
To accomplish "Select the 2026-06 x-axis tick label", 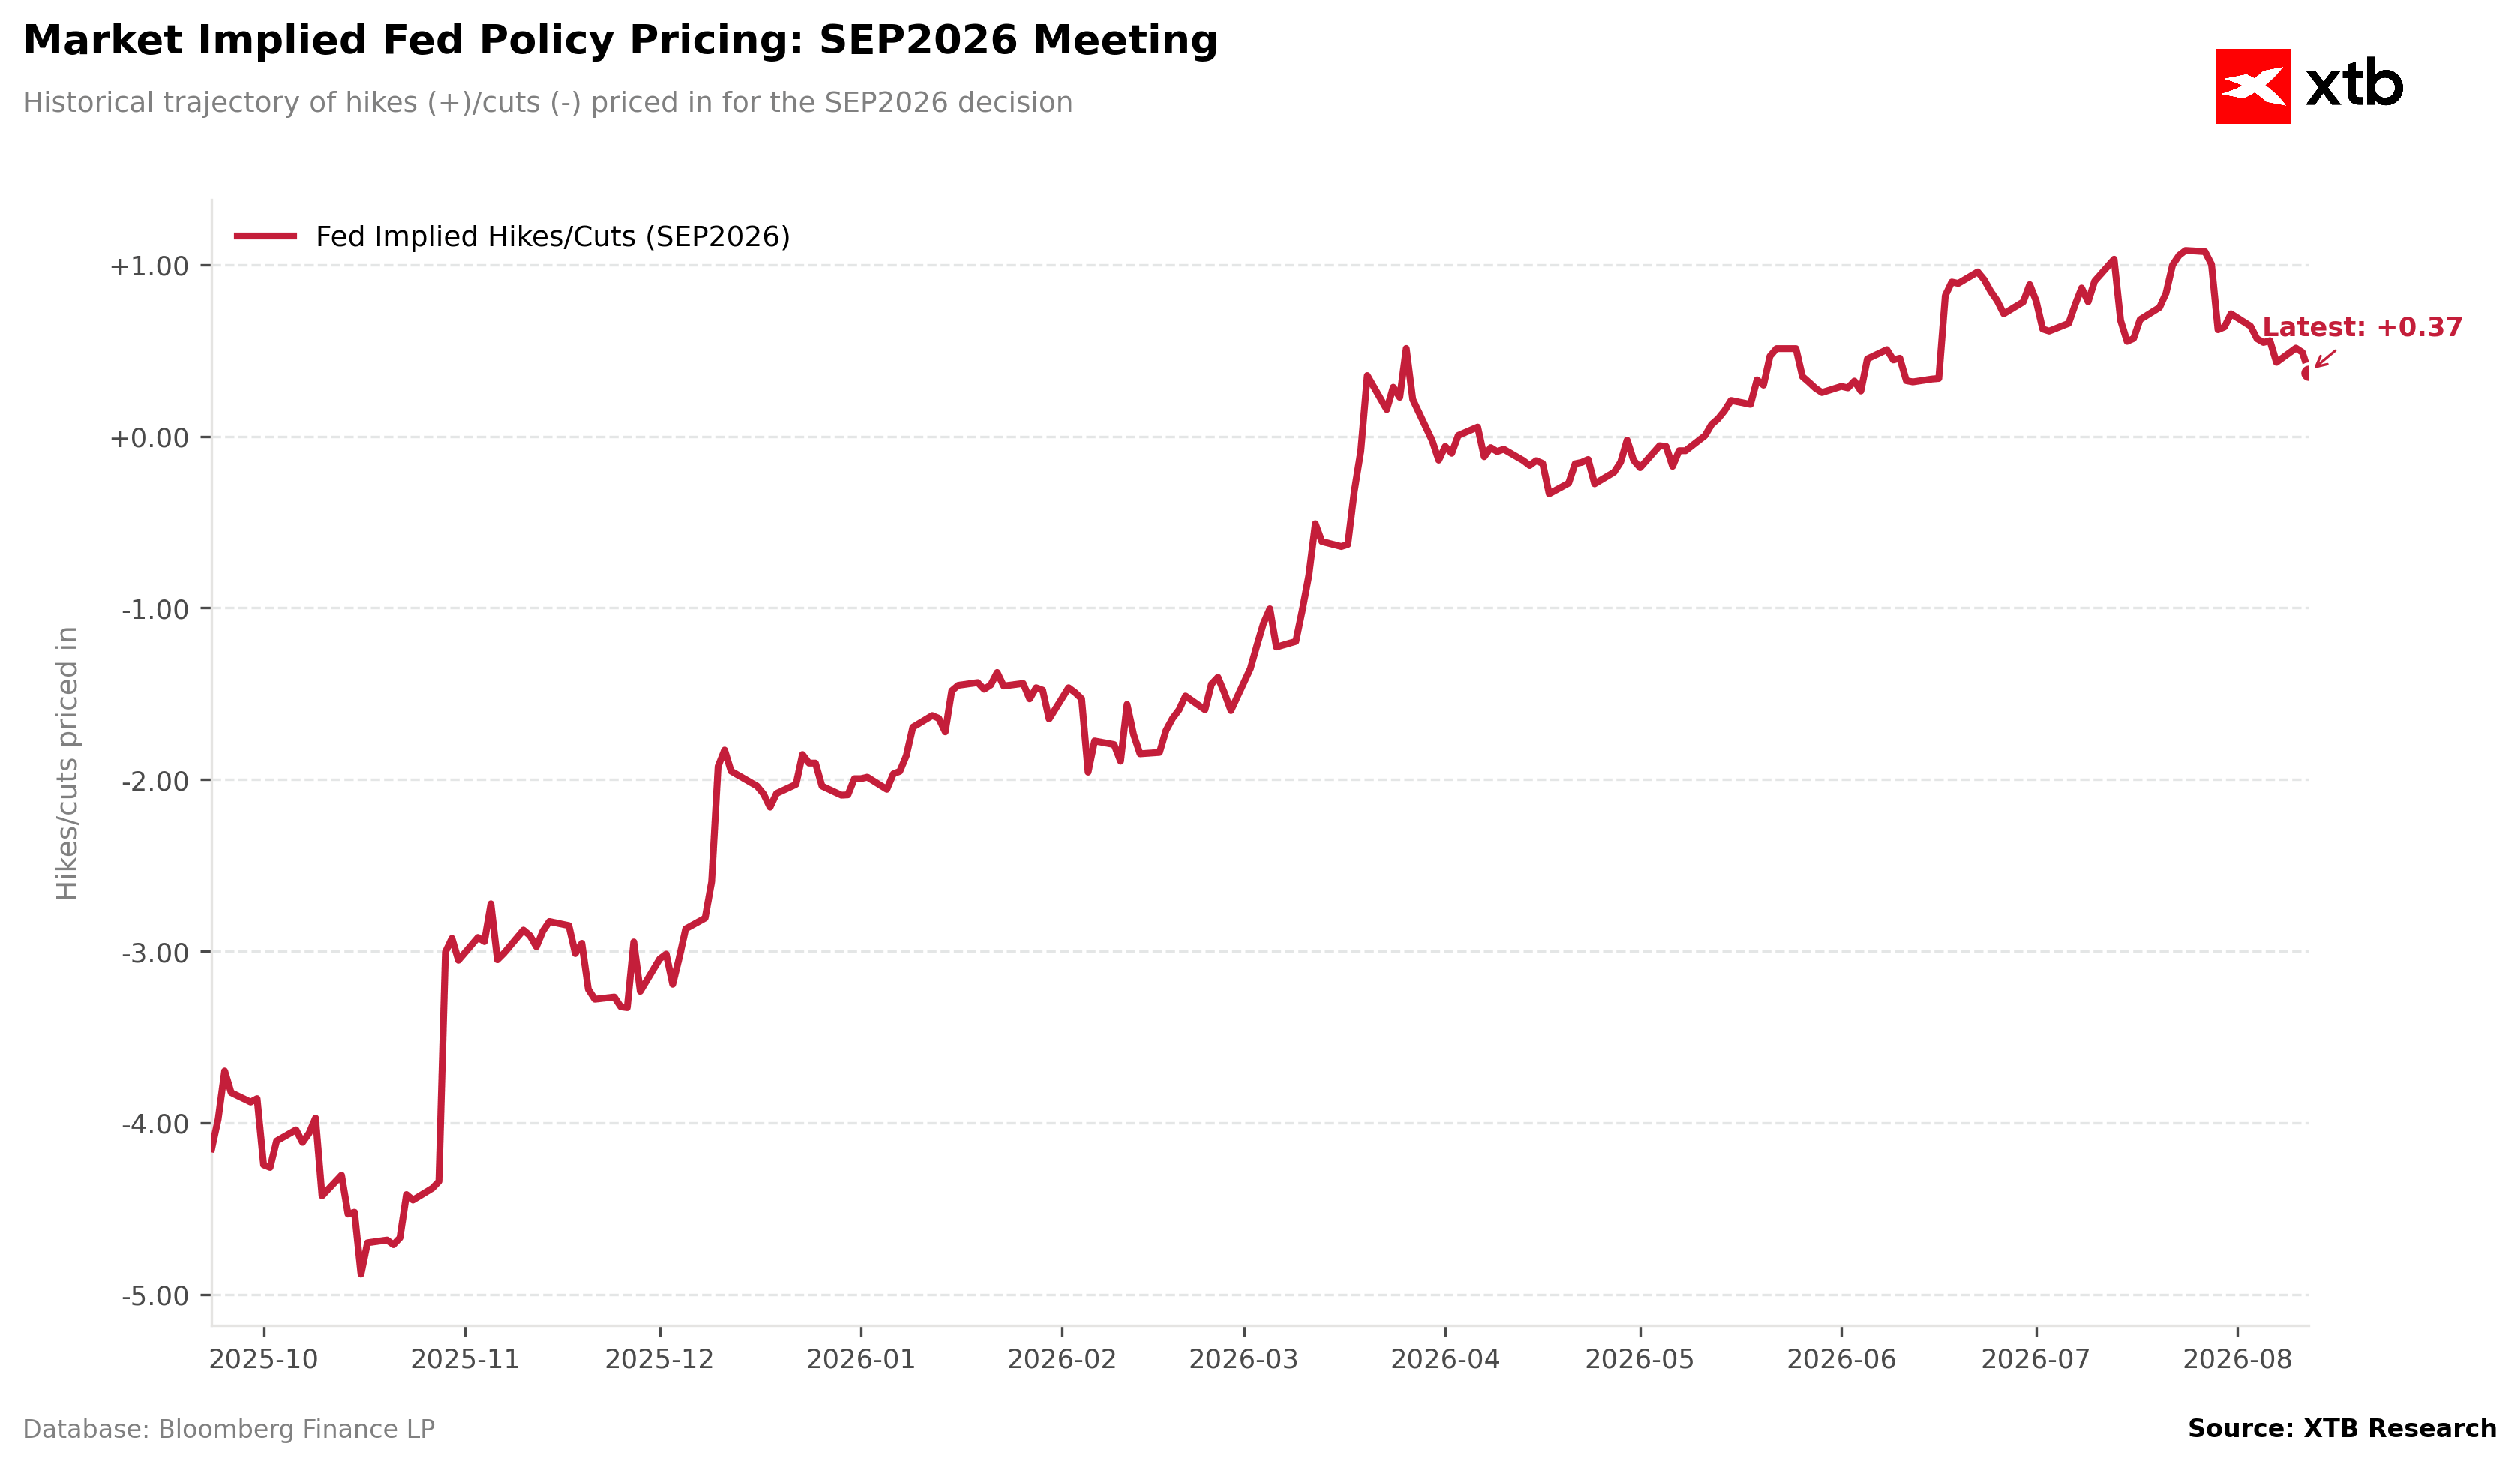I will tap(1841, 1360).
